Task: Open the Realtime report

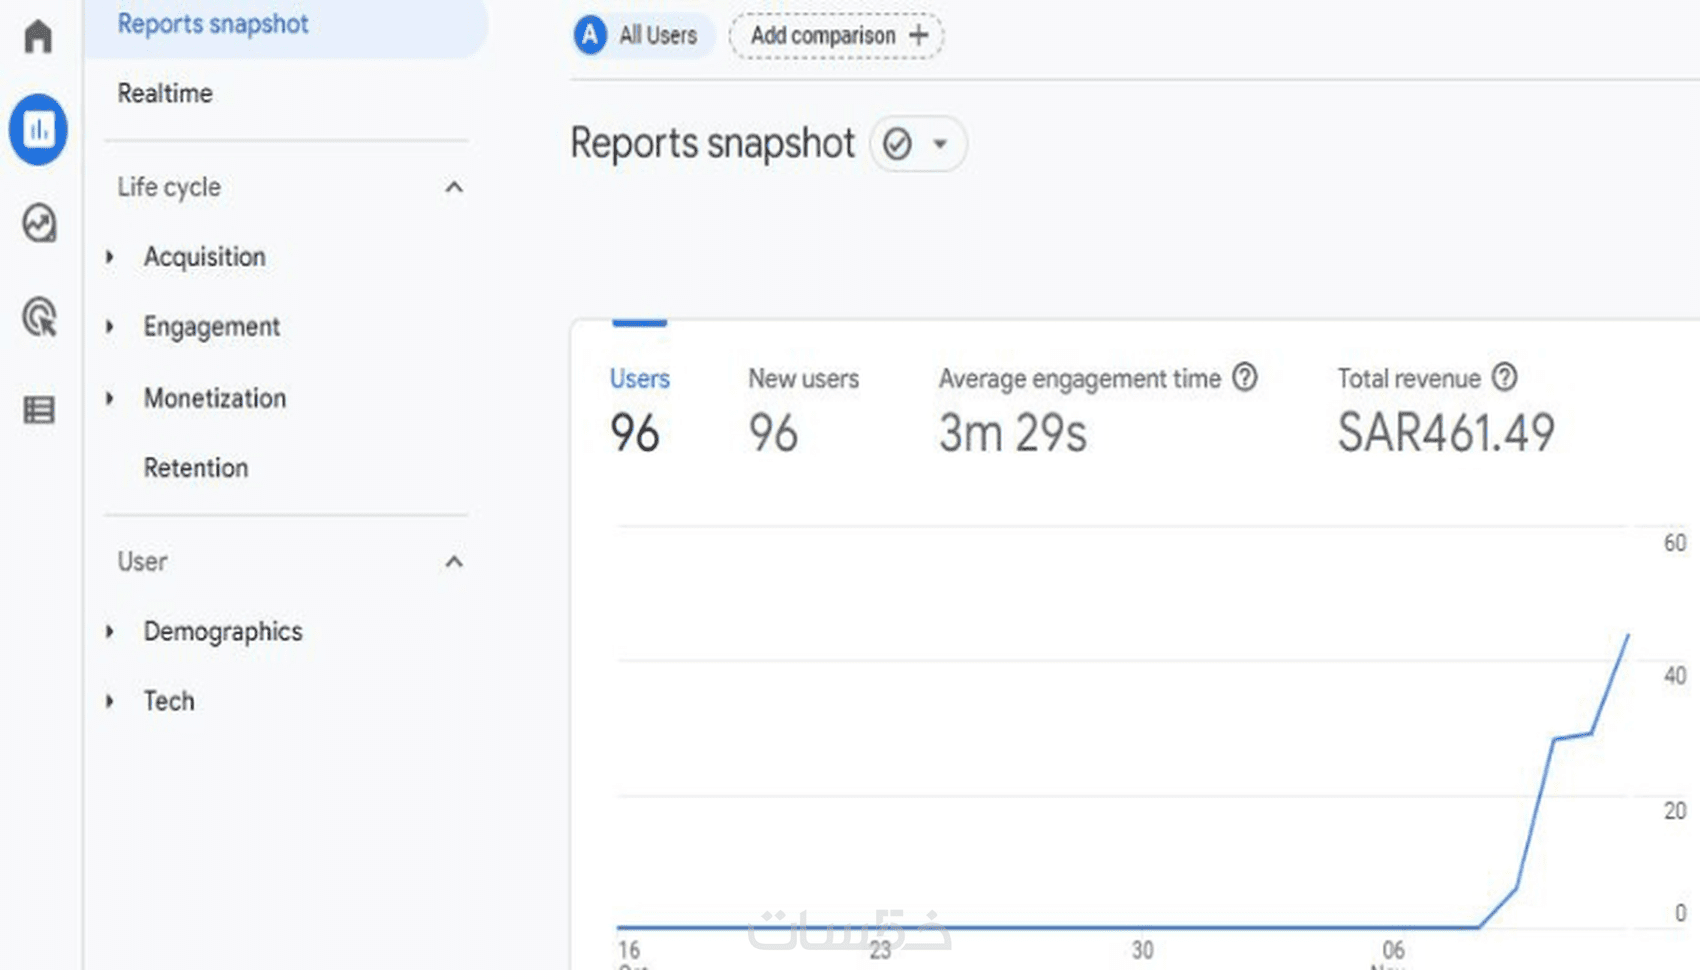Action: pyautogui.click(x=165, y=93)
